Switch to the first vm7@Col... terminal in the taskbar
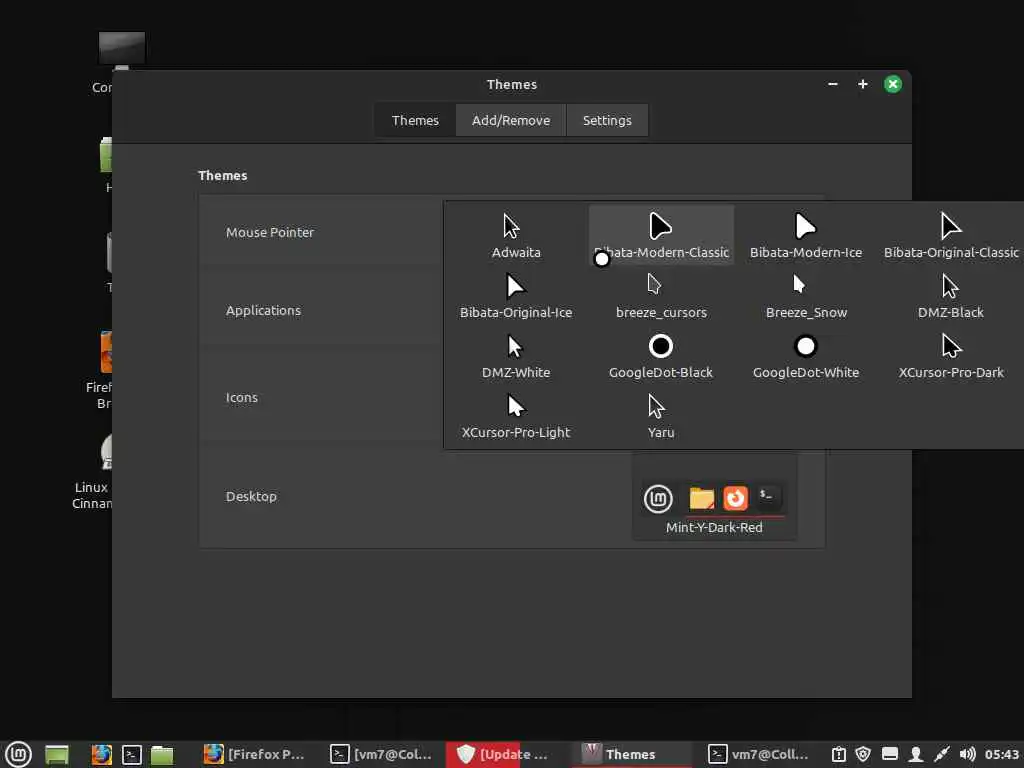This screenshot has height=768, width=1024. tap(381, 755)
